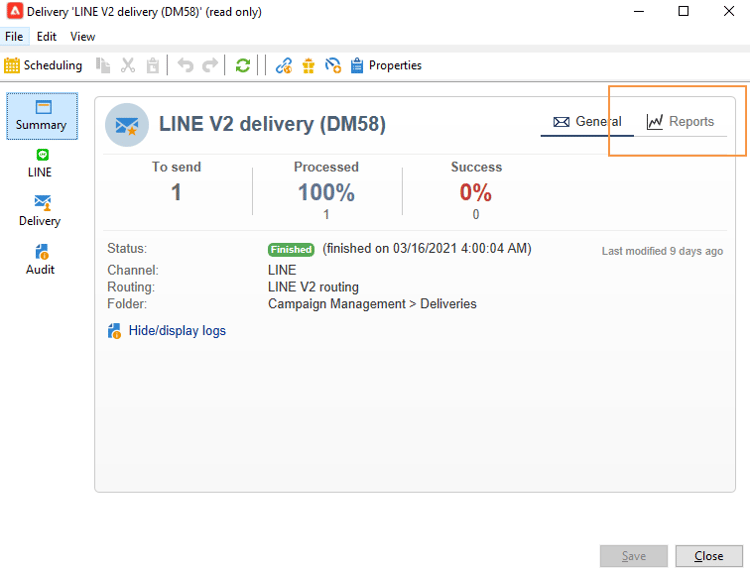The image size is (750, 573).
Task: Click the Redo arrow icon
Action: (x=210, y=65)
